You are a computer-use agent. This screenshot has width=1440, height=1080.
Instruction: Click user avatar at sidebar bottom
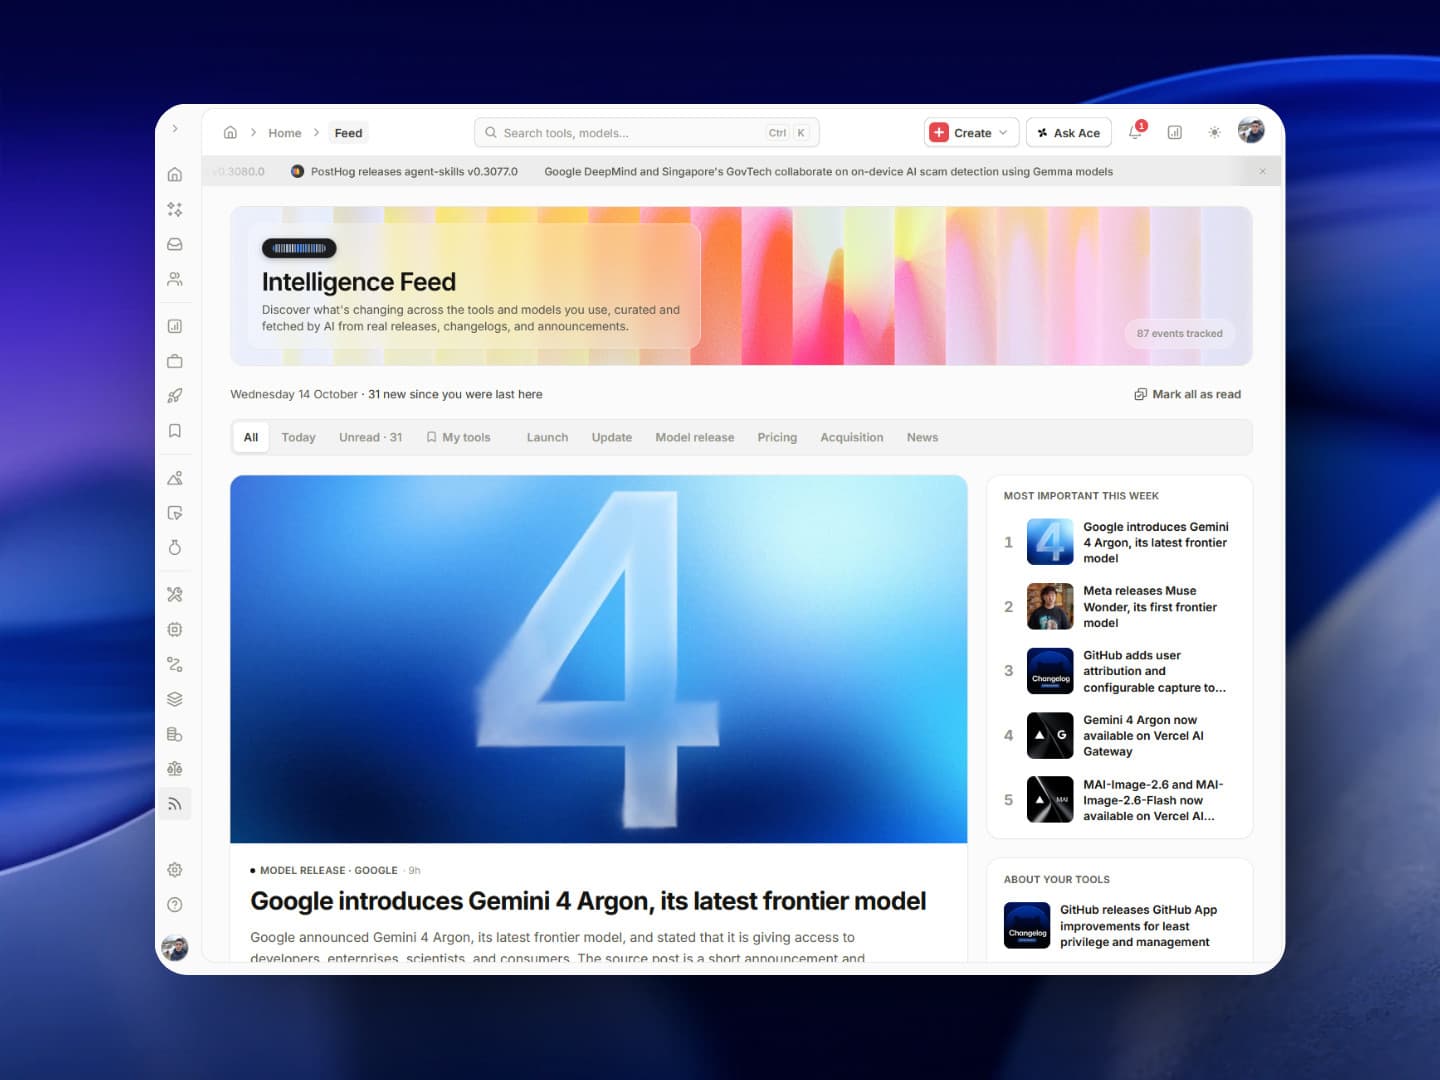[175, 947]
